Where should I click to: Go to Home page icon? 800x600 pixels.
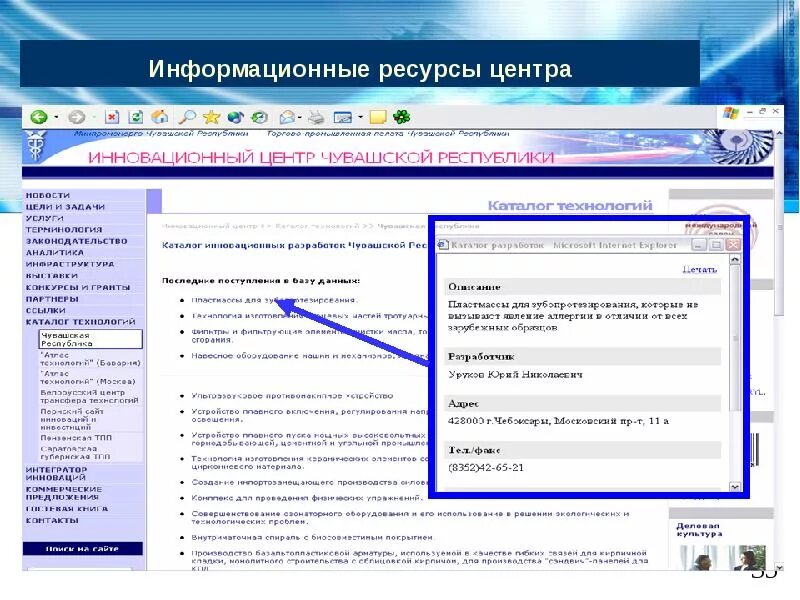point(160,117)
